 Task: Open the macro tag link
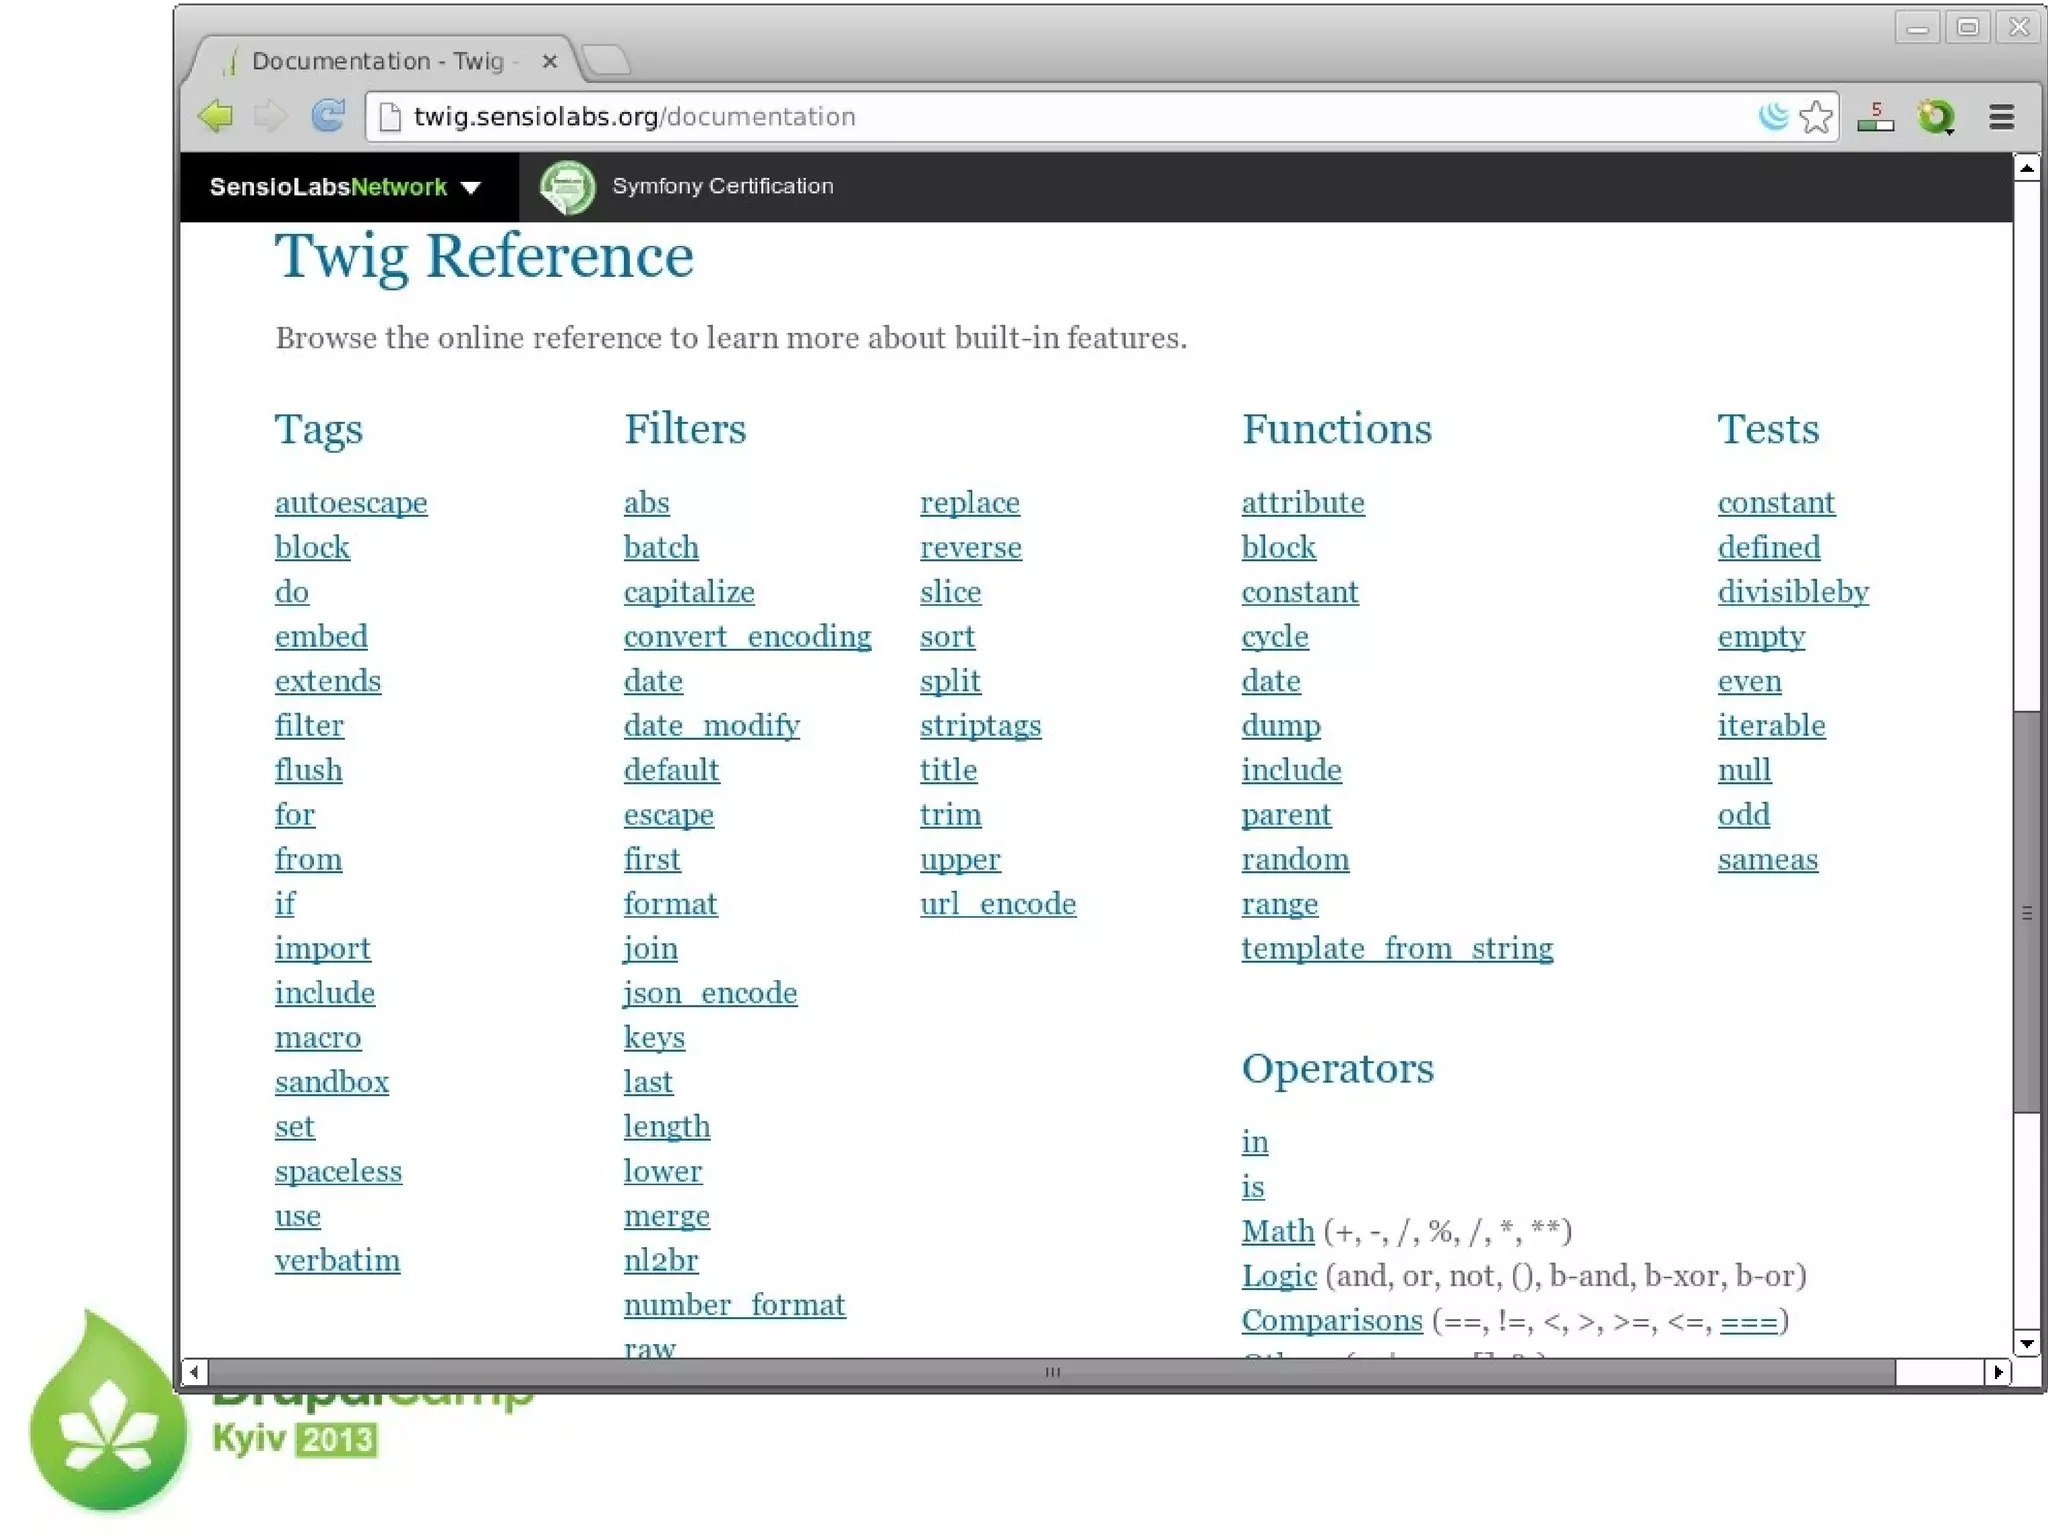[318, 1038]
